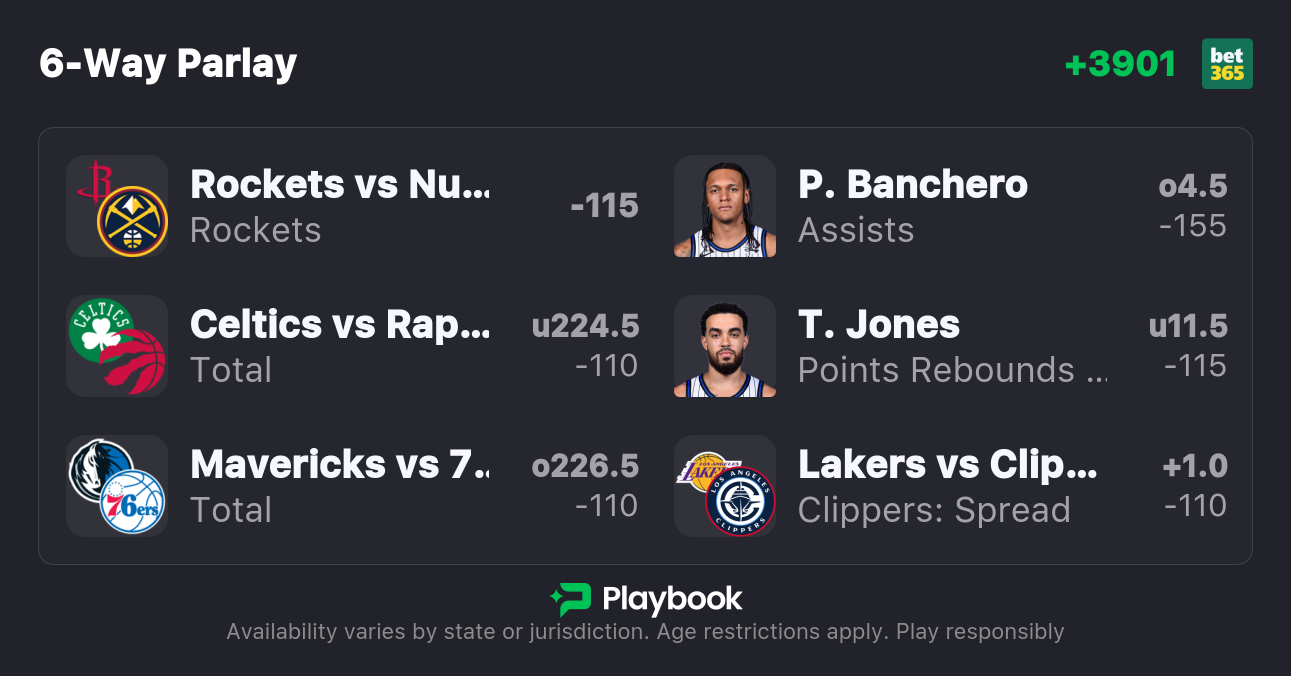
Task: Click the Celtics vs Raptors team logos
Action: pyautogui.click(x=117, y=346)
